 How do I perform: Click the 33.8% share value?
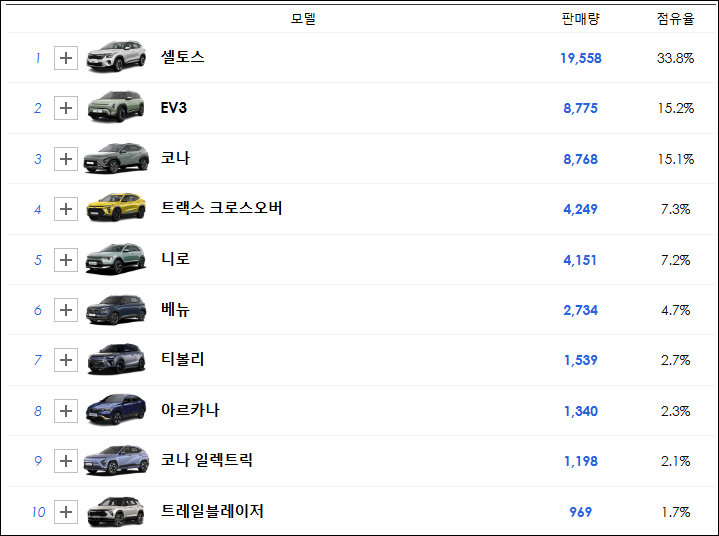675,58
